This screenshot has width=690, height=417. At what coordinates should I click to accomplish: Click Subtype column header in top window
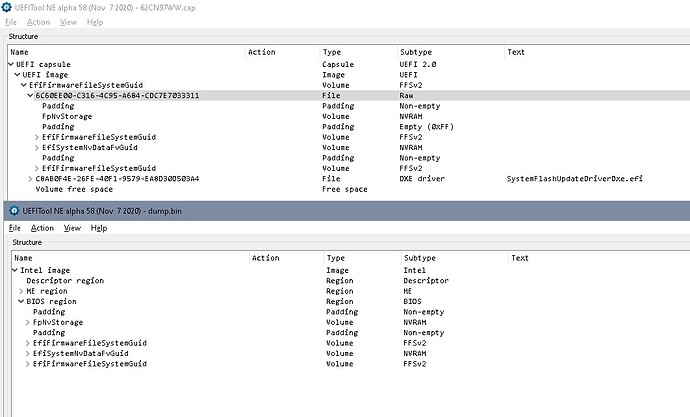(416, 52)
